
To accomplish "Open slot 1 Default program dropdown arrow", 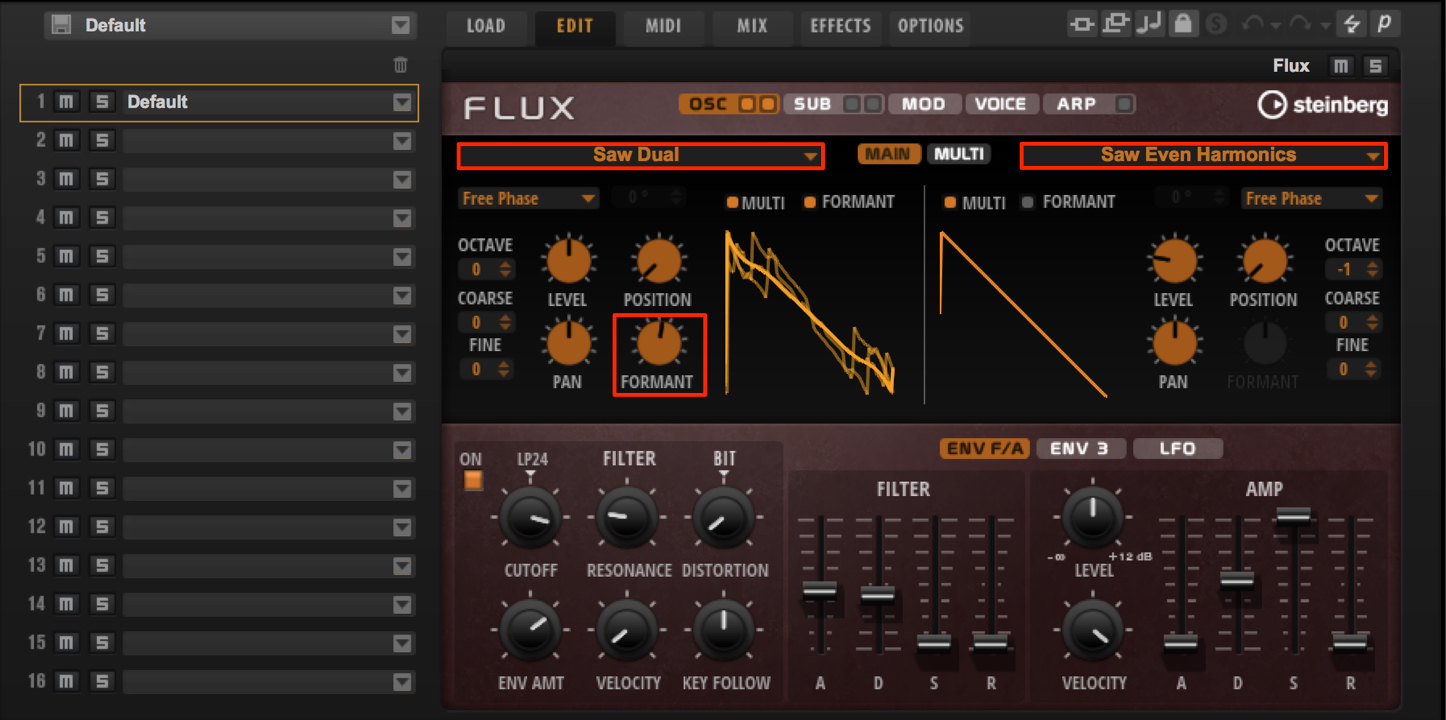I will 402,102.
